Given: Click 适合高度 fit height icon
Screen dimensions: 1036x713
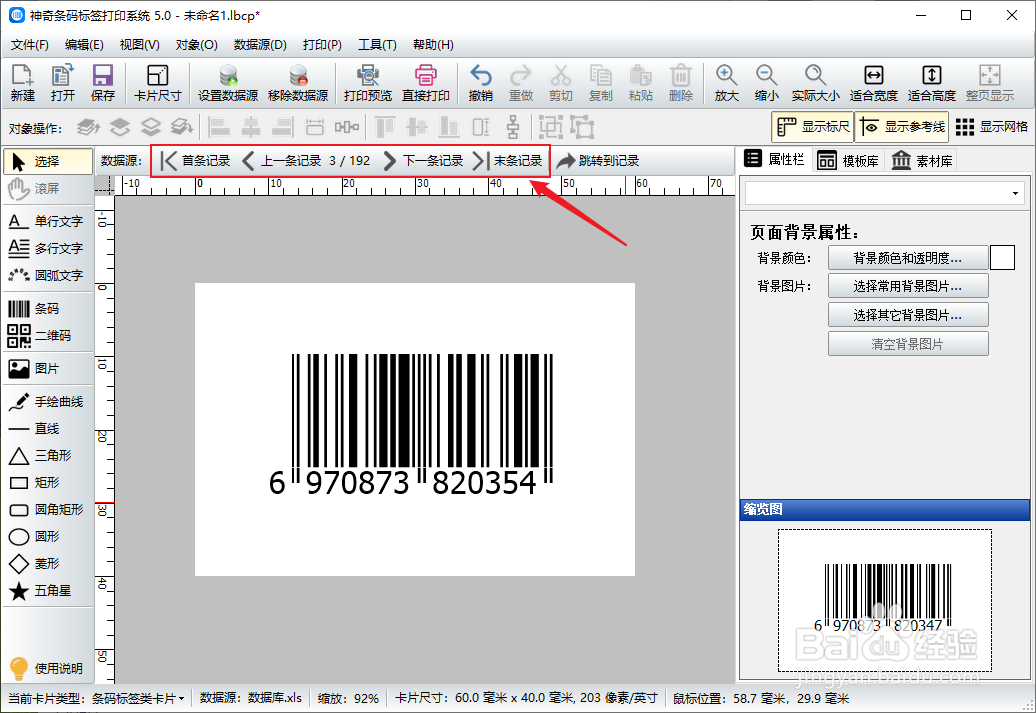Looking at the screenshot, I should point(932,83).
